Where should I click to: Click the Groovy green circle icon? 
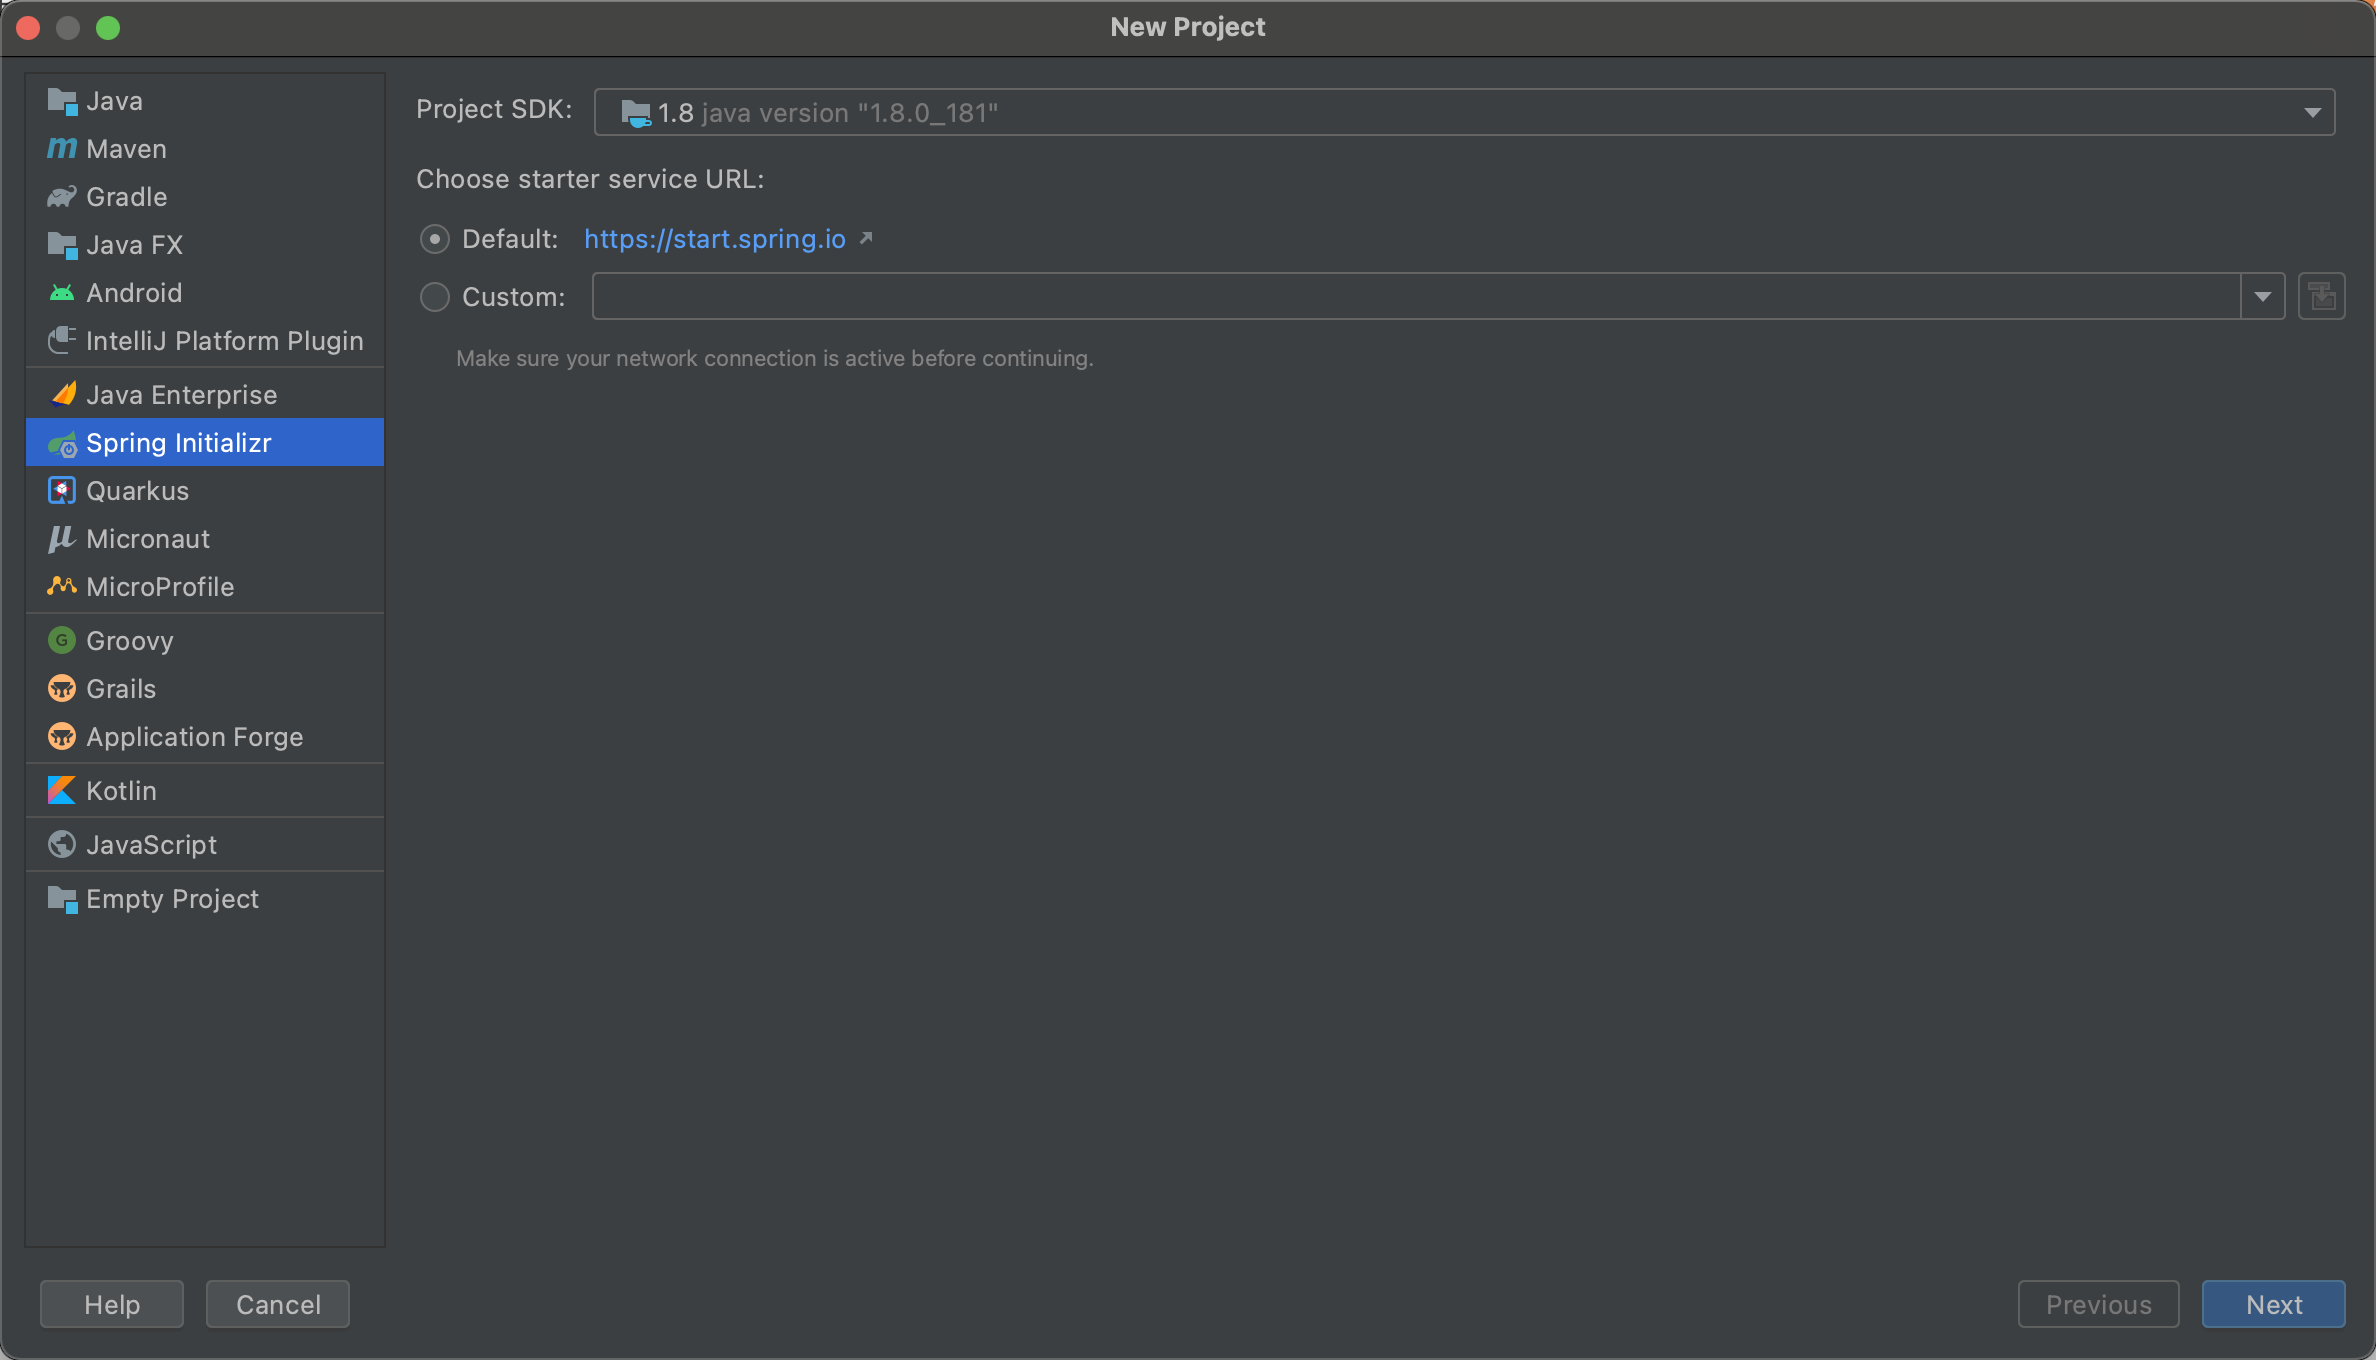click(61, 641)
